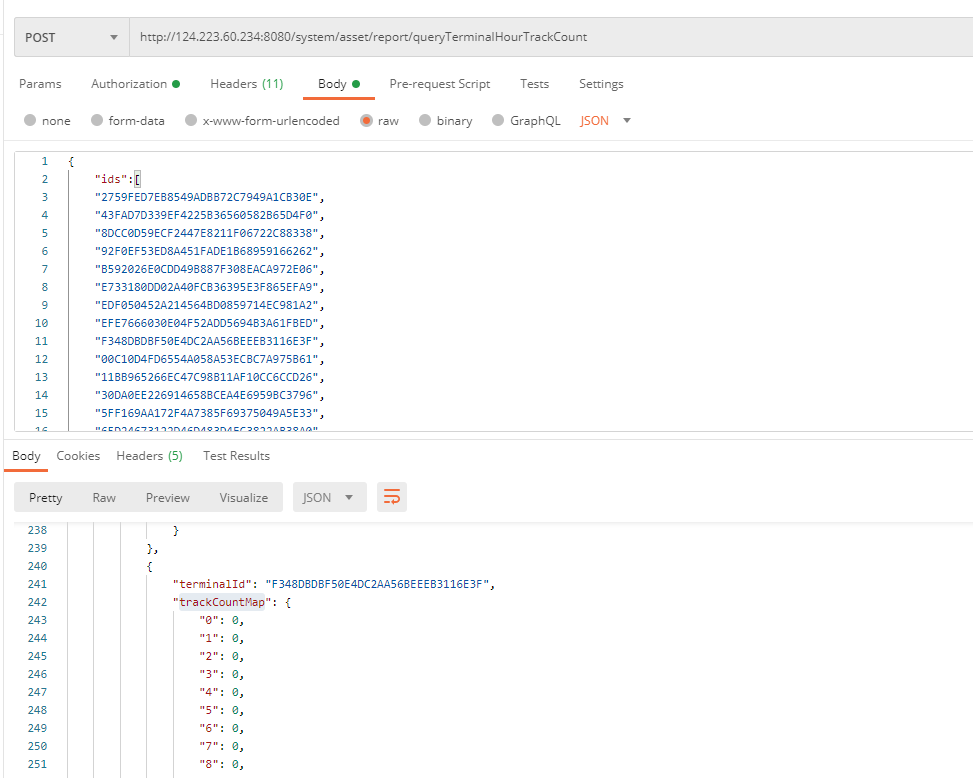The width and height of the screenshot is (973, 778).
Task: Select the form-data radio option
Action: pyautogui.click(x=97, y=121)
